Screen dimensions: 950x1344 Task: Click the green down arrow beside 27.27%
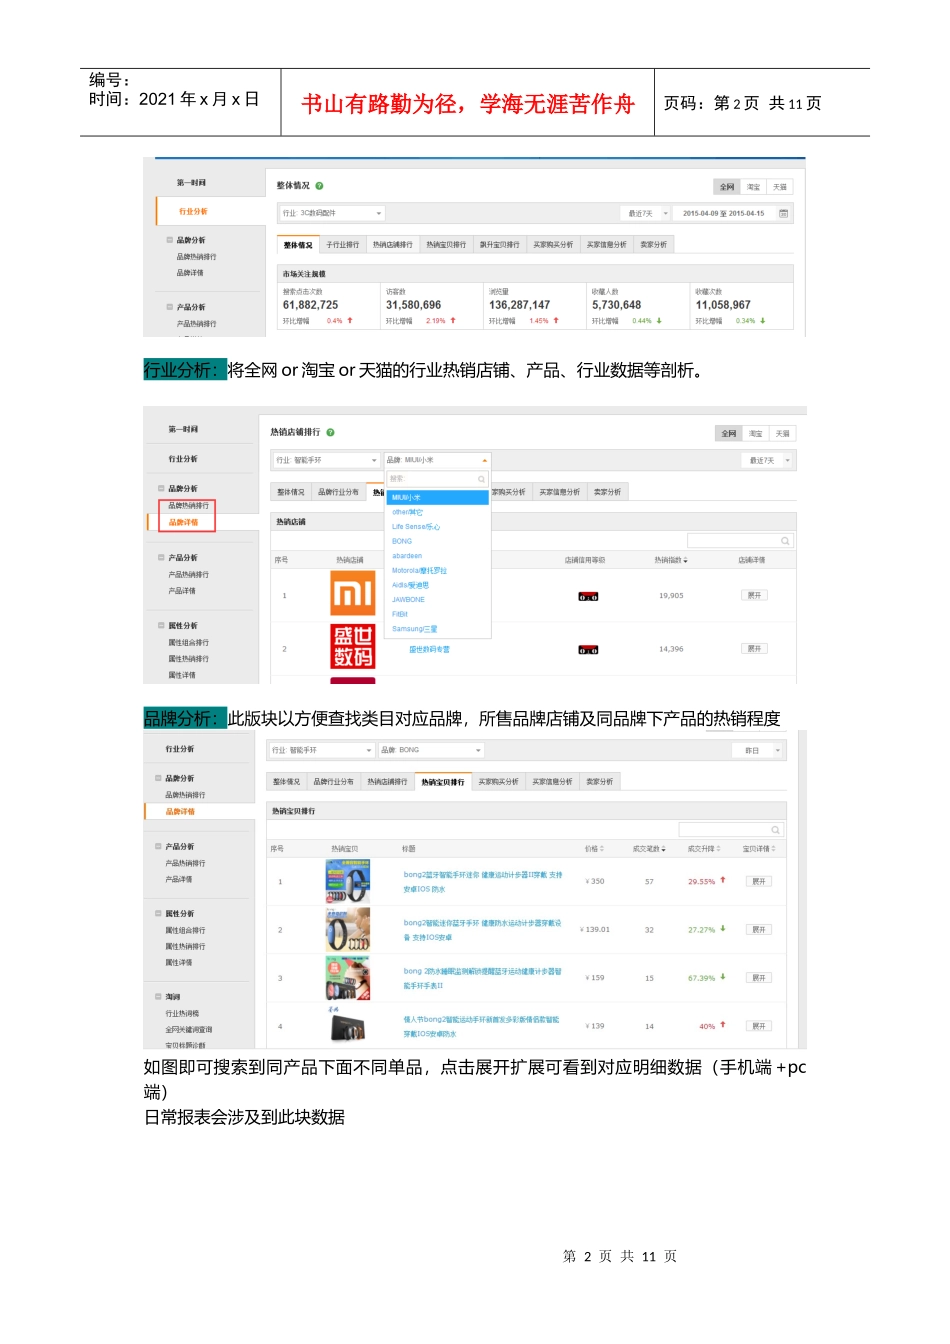tap(723, 929)
